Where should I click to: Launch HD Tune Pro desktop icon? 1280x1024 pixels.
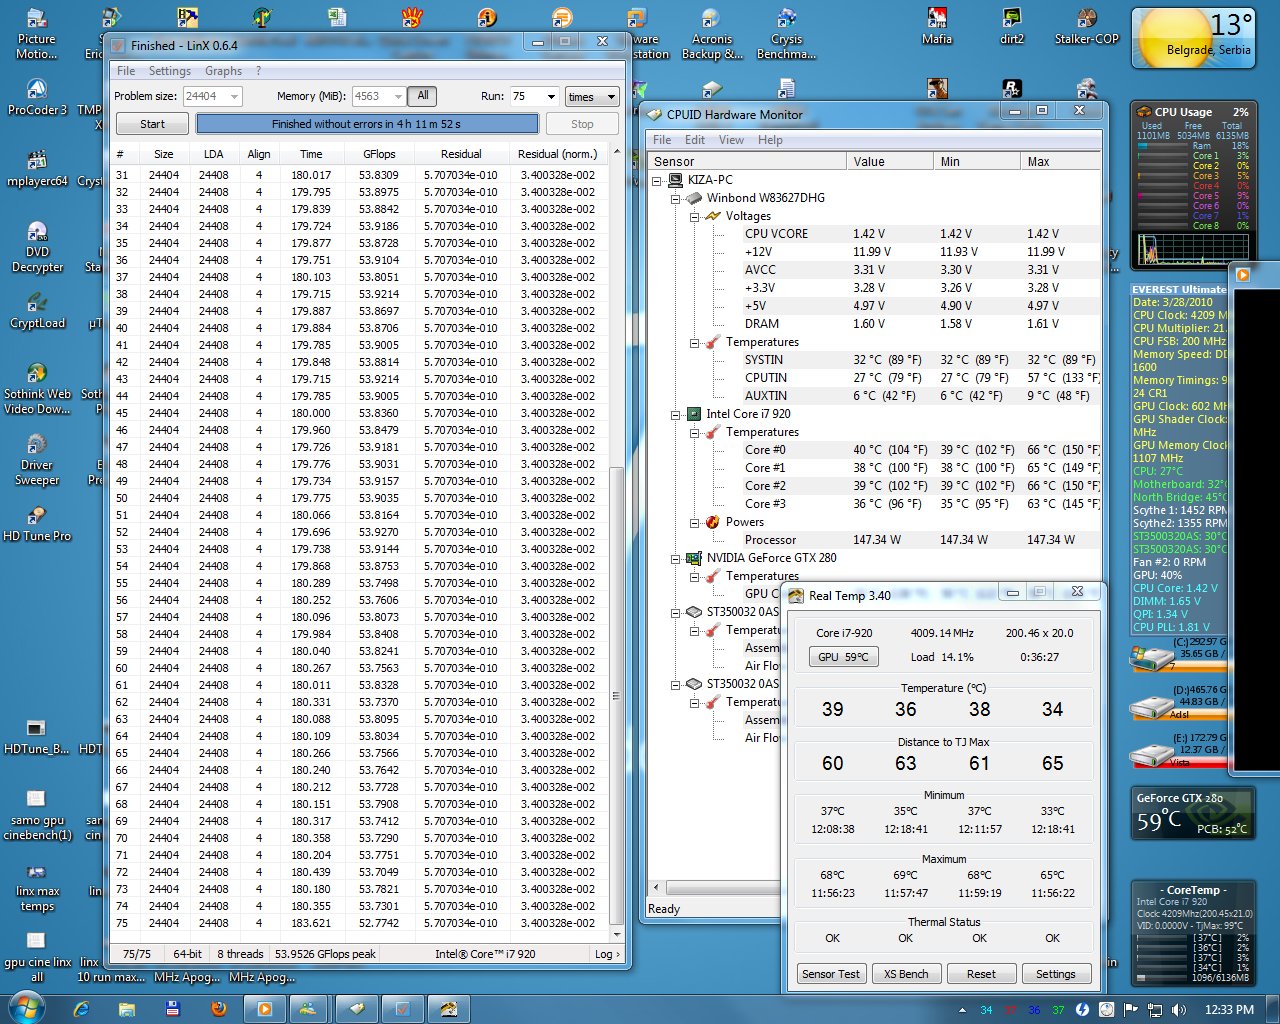(x=37, y=524)
